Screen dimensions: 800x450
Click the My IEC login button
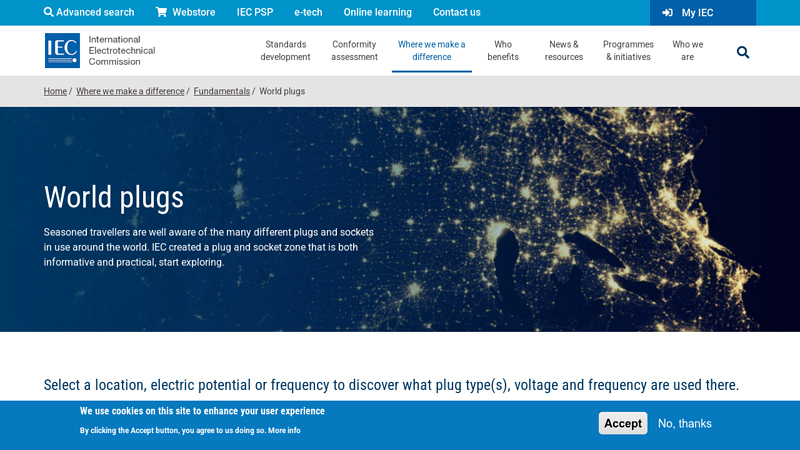pyautogui.click(x=688, y=12)
